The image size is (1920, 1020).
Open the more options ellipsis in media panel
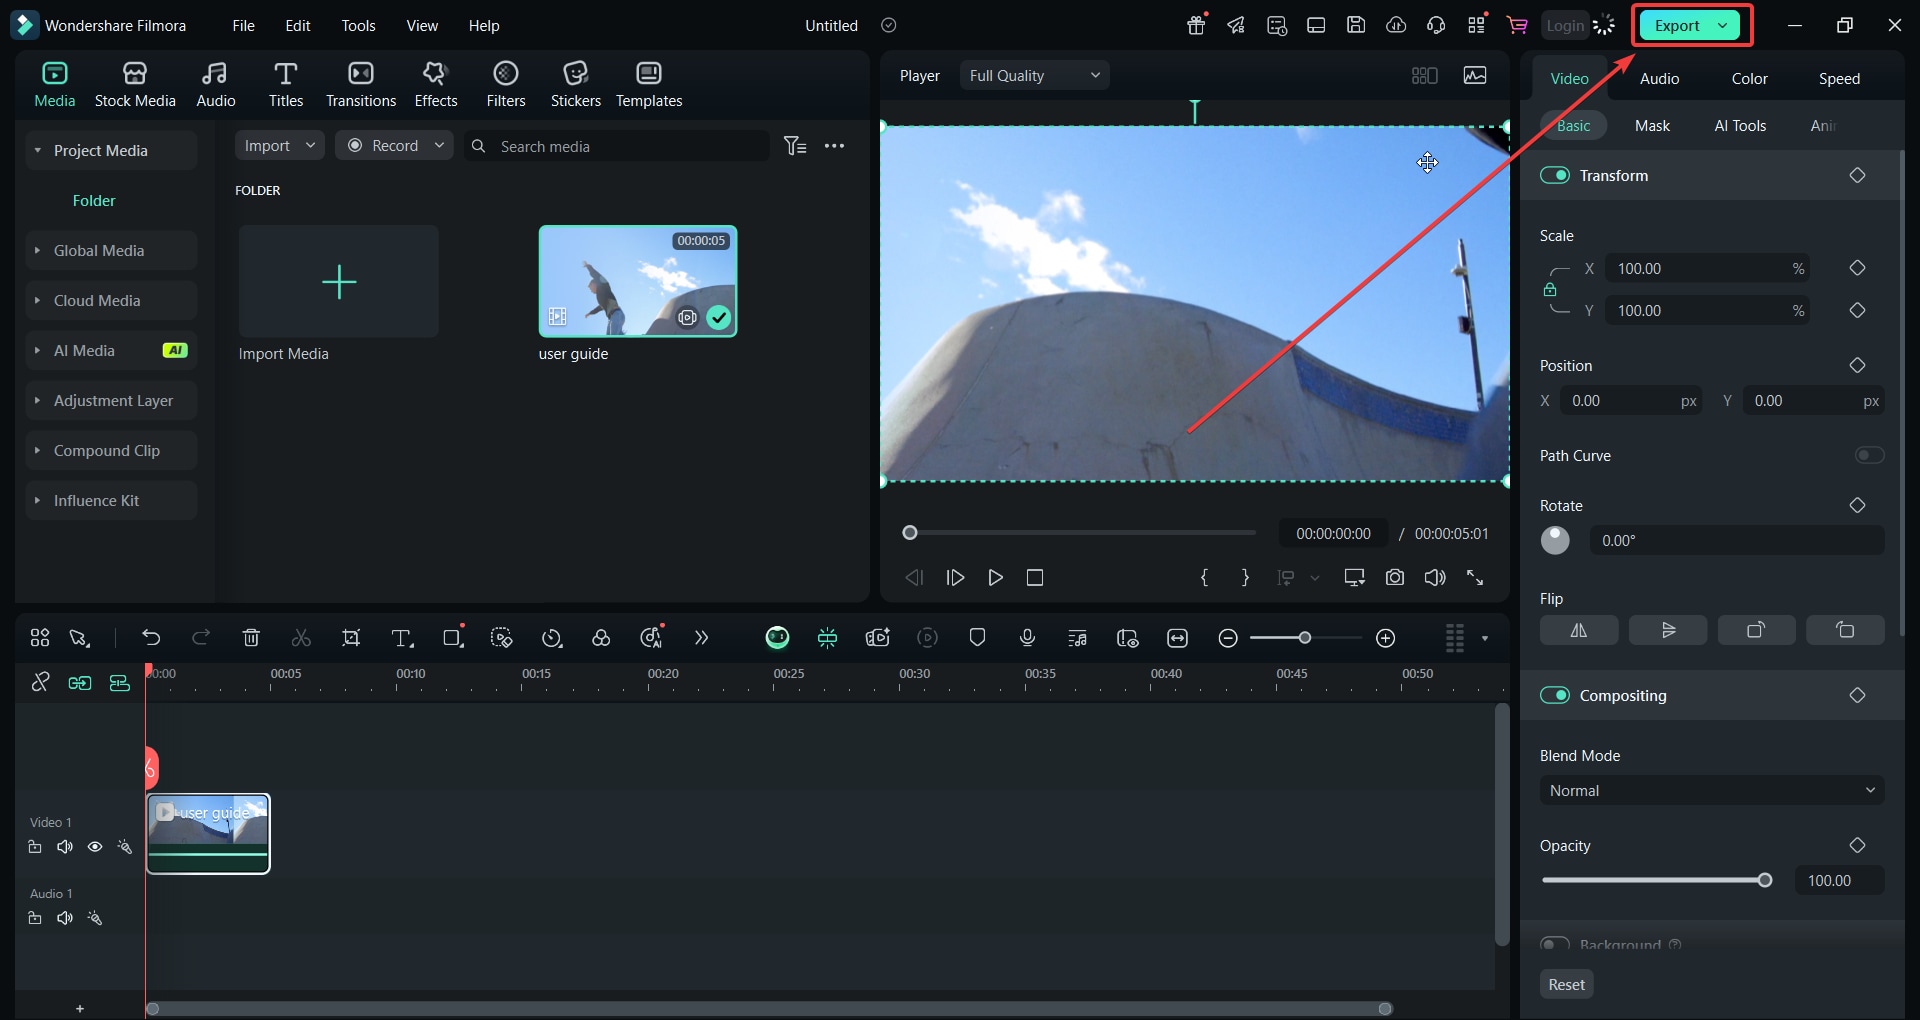[834, 146]
